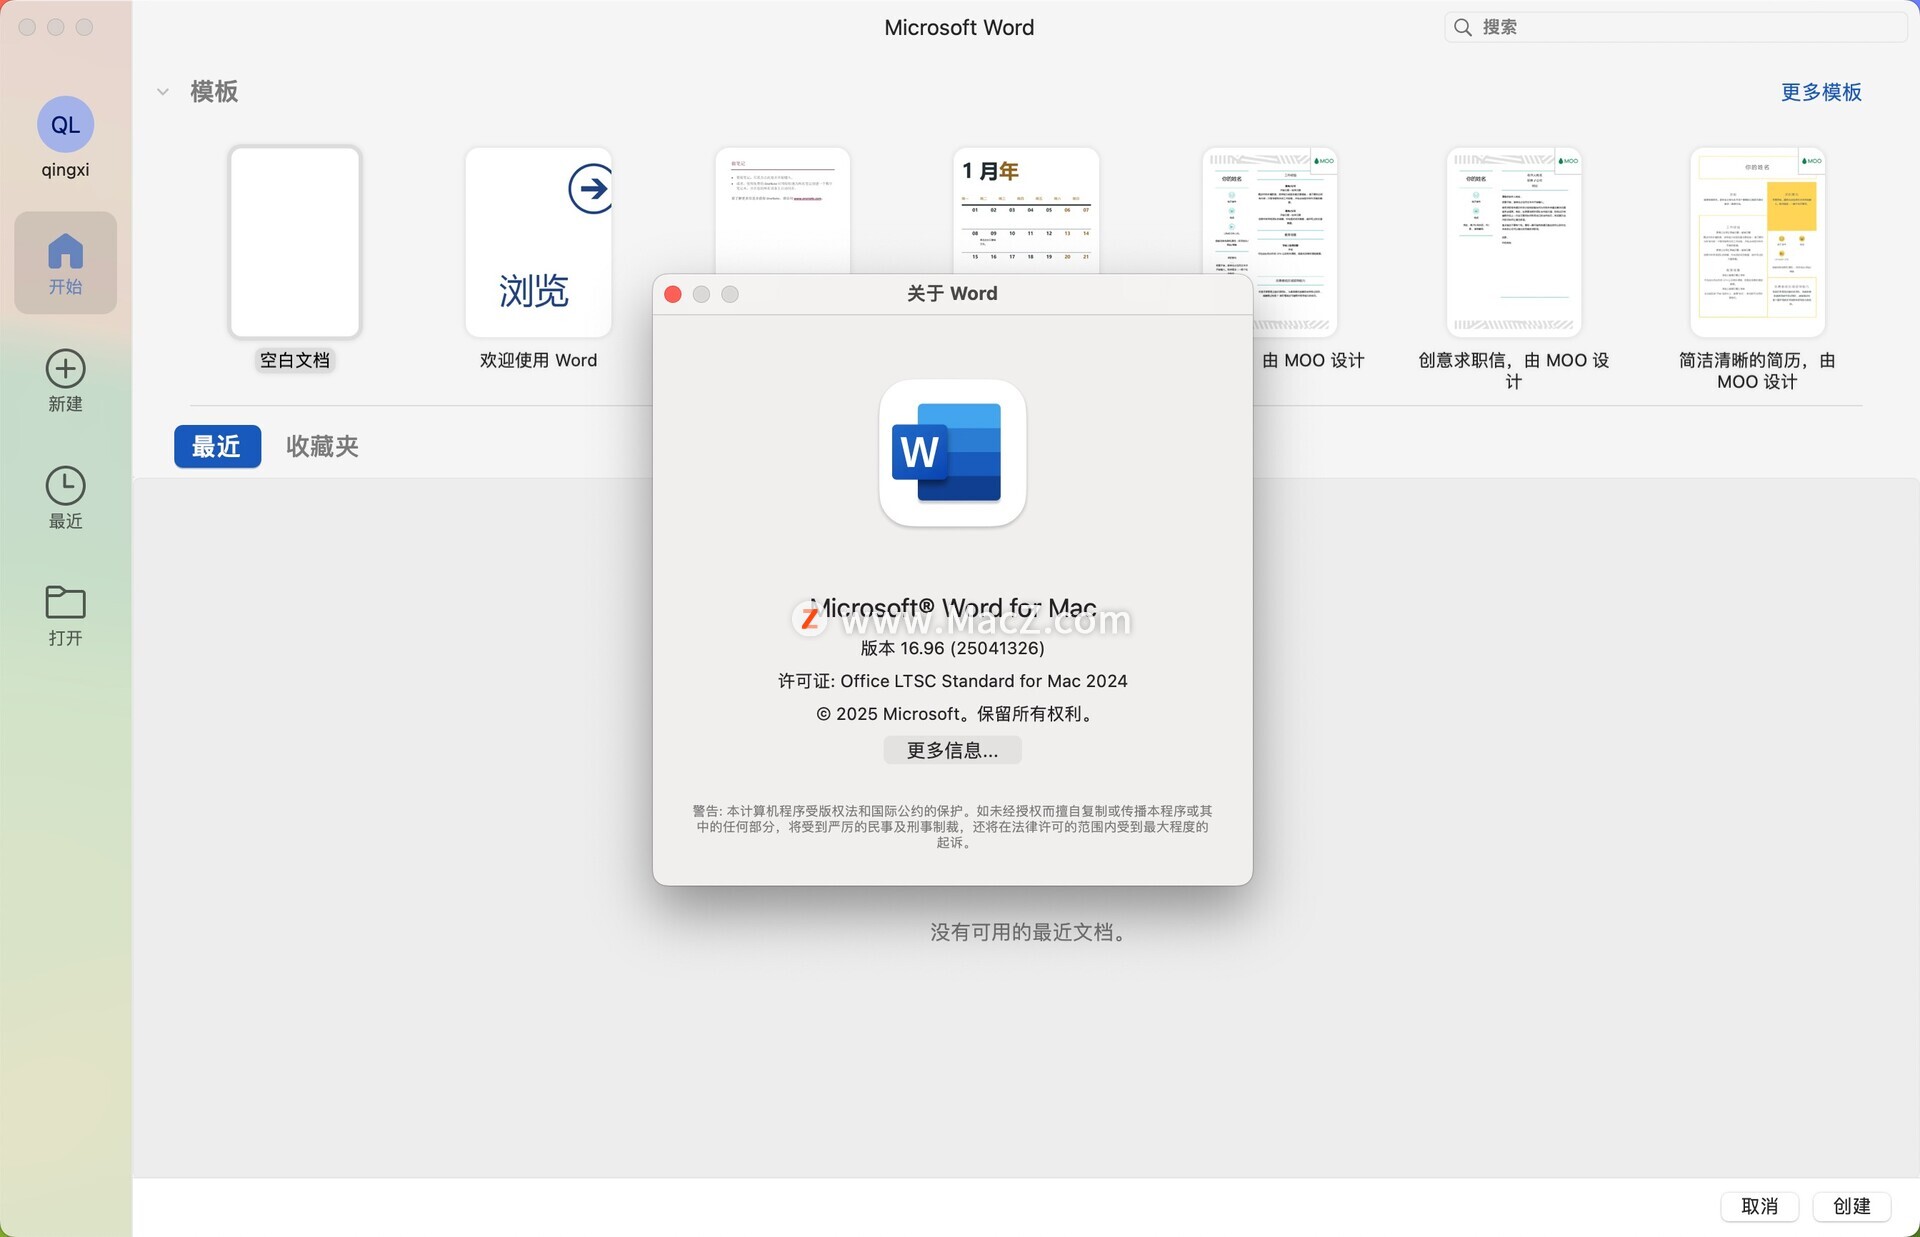Click the 取消 button

1759,1206
